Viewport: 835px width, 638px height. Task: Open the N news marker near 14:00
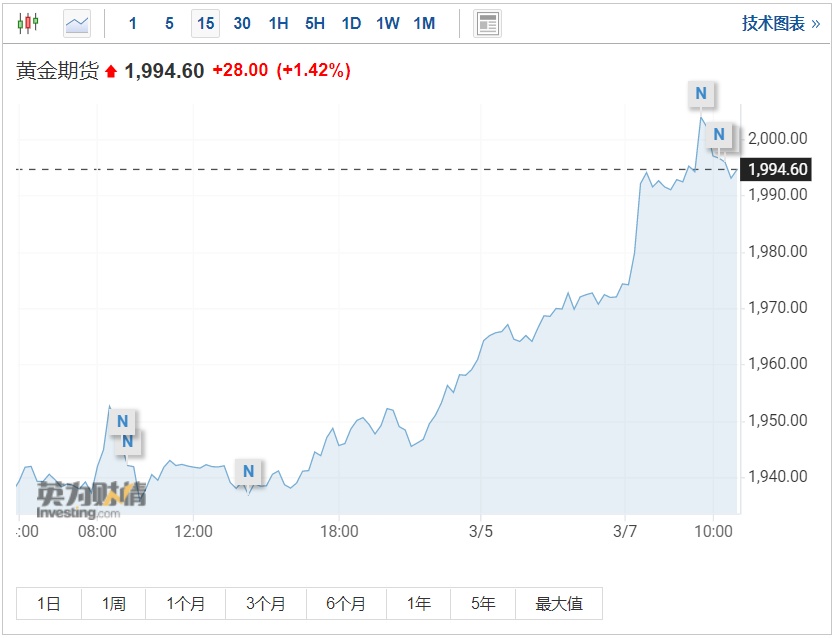point(249,471)
